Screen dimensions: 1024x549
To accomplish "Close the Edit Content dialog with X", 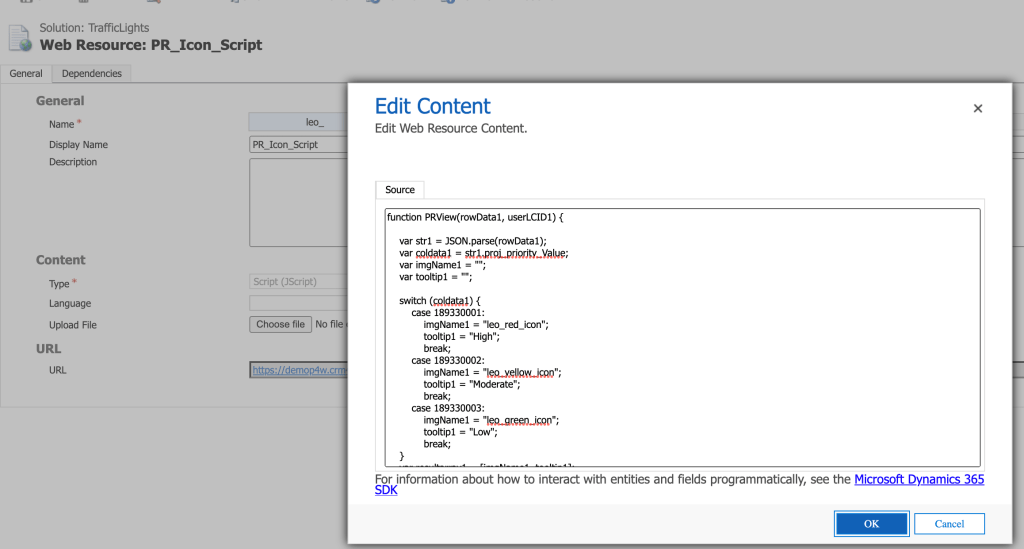I will click(x=978, y=108).
